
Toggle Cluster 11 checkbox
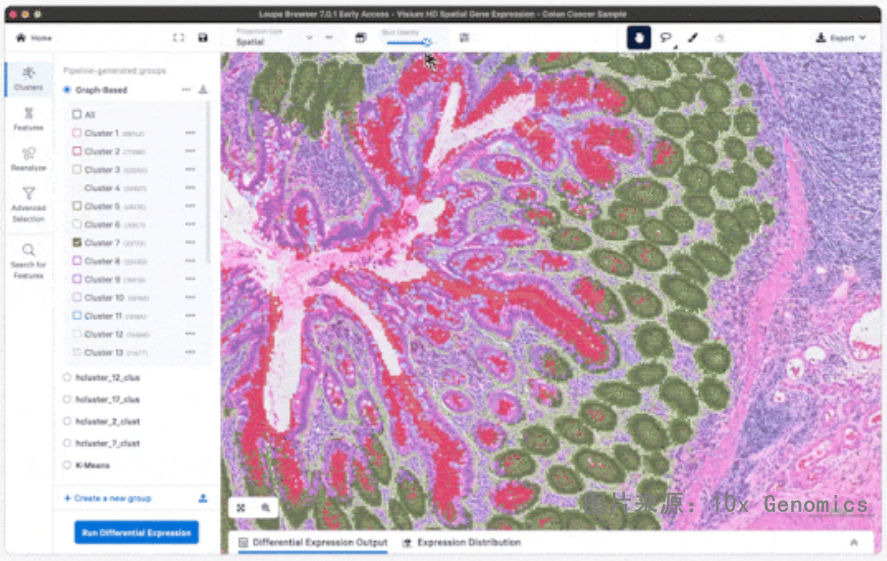click(77, 316)
